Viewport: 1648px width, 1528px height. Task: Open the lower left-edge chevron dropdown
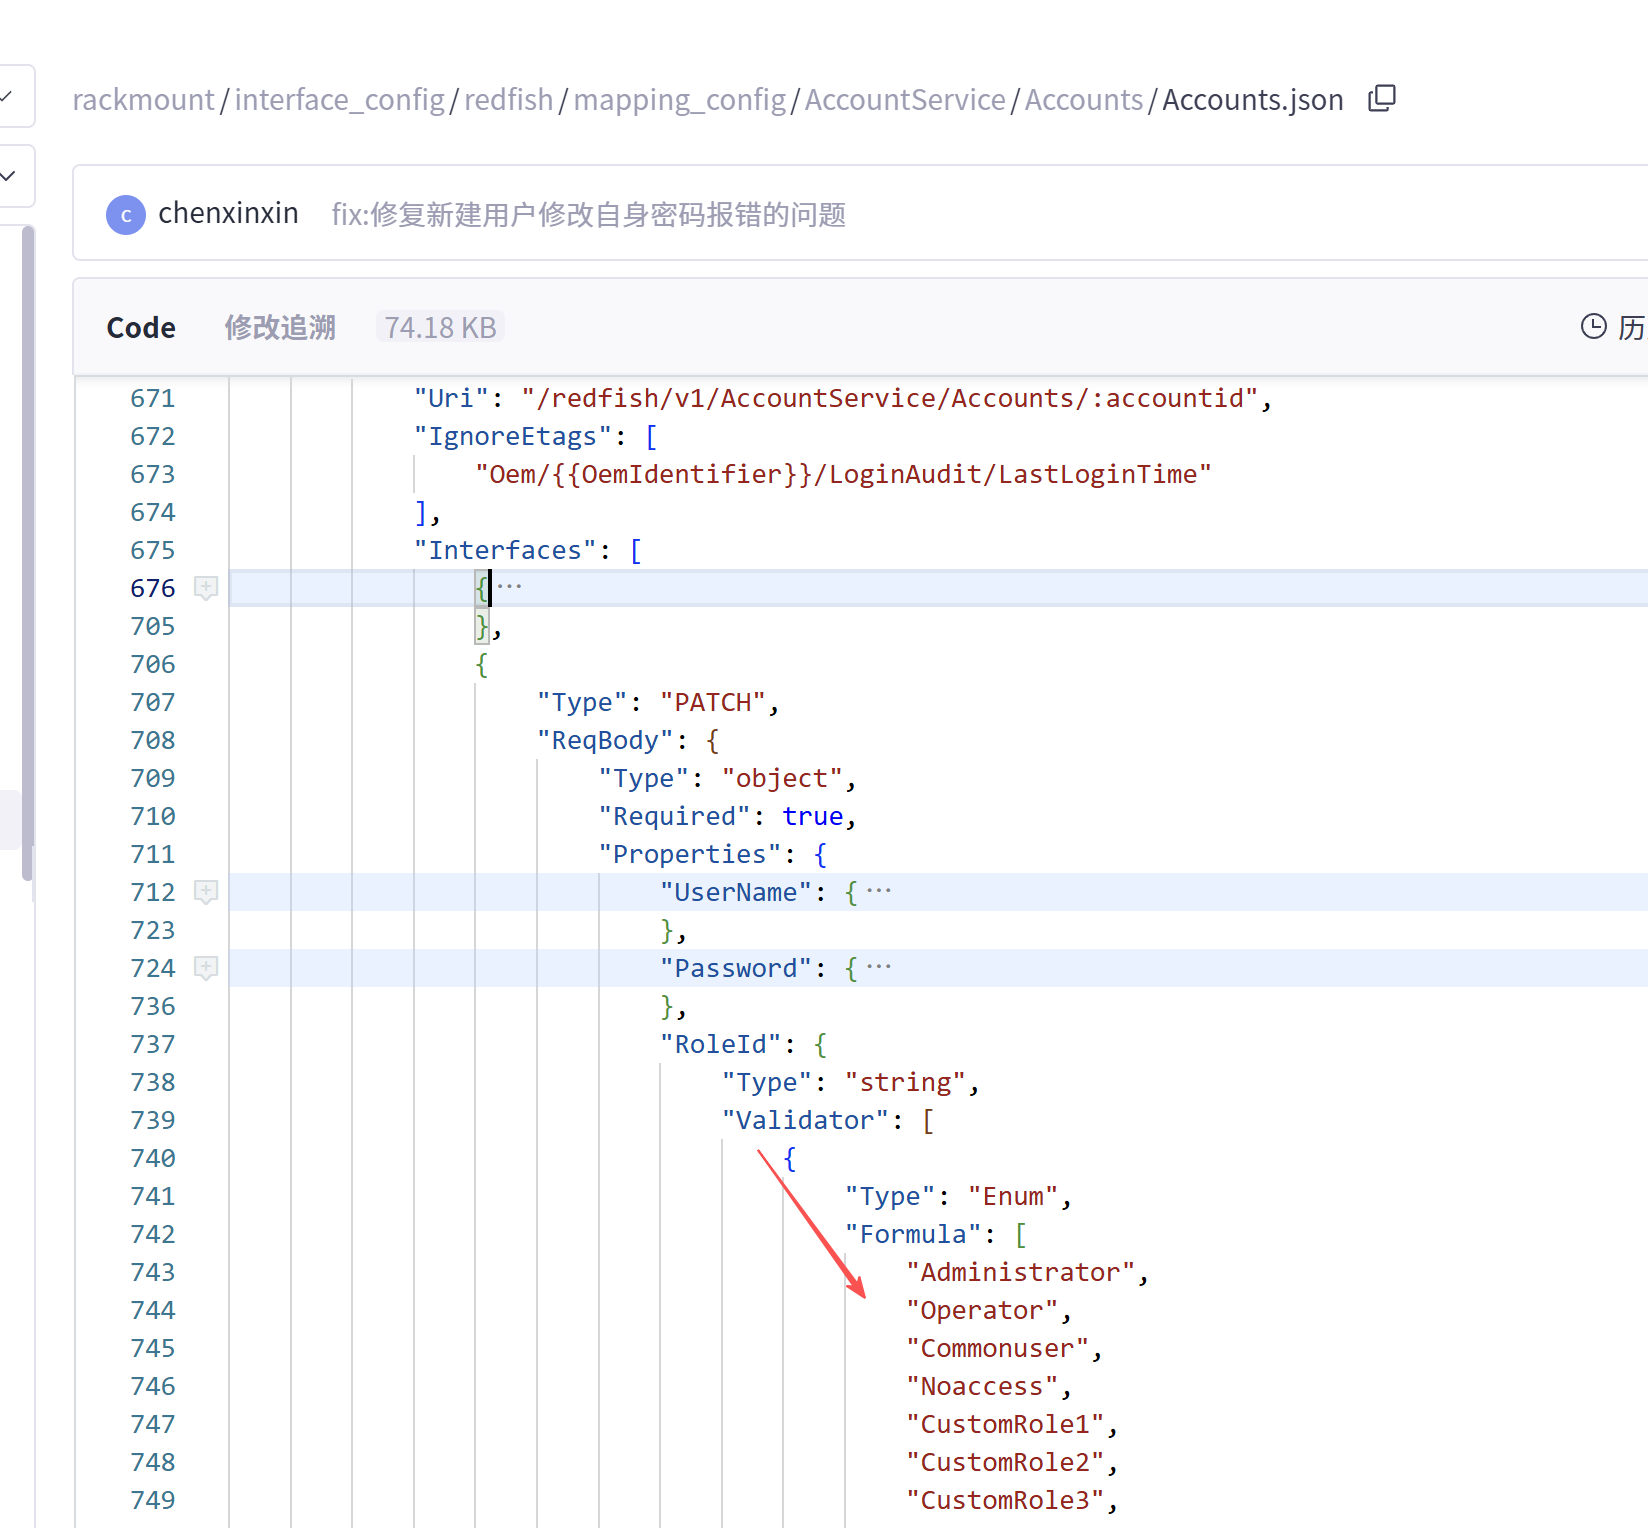[8, 176]
